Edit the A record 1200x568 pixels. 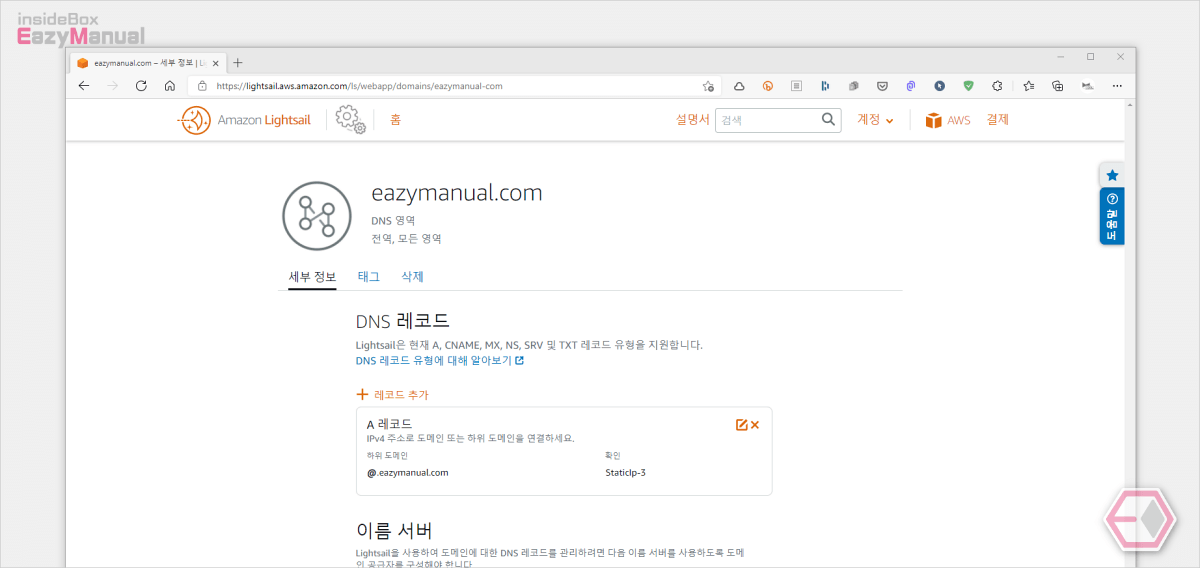point(741,425)
